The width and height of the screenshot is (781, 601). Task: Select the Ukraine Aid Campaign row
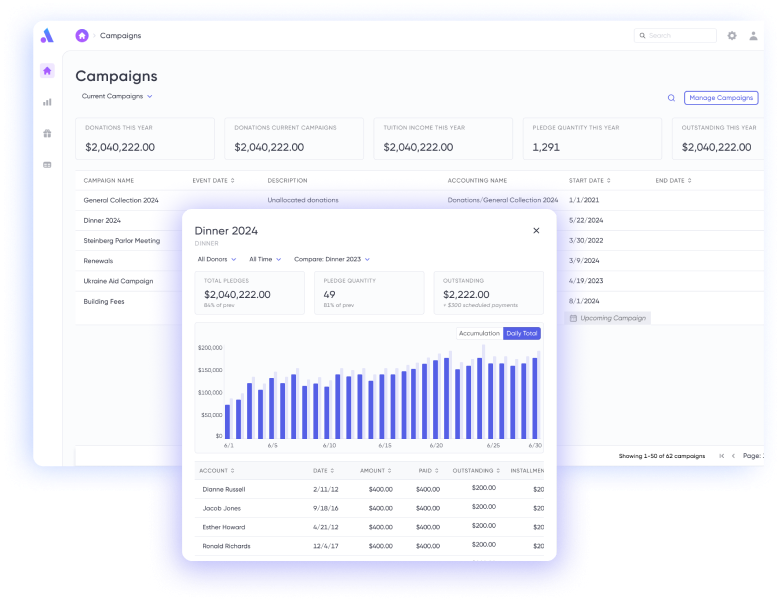tap(118, 281)
